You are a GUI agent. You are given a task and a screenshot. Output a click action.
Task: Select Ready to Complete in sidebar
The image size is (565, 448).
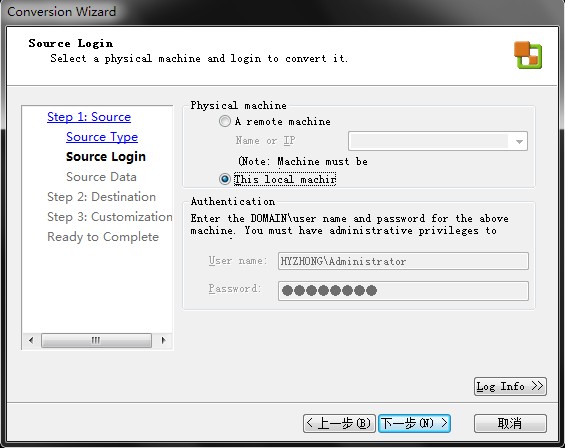[x=103, y=237]
